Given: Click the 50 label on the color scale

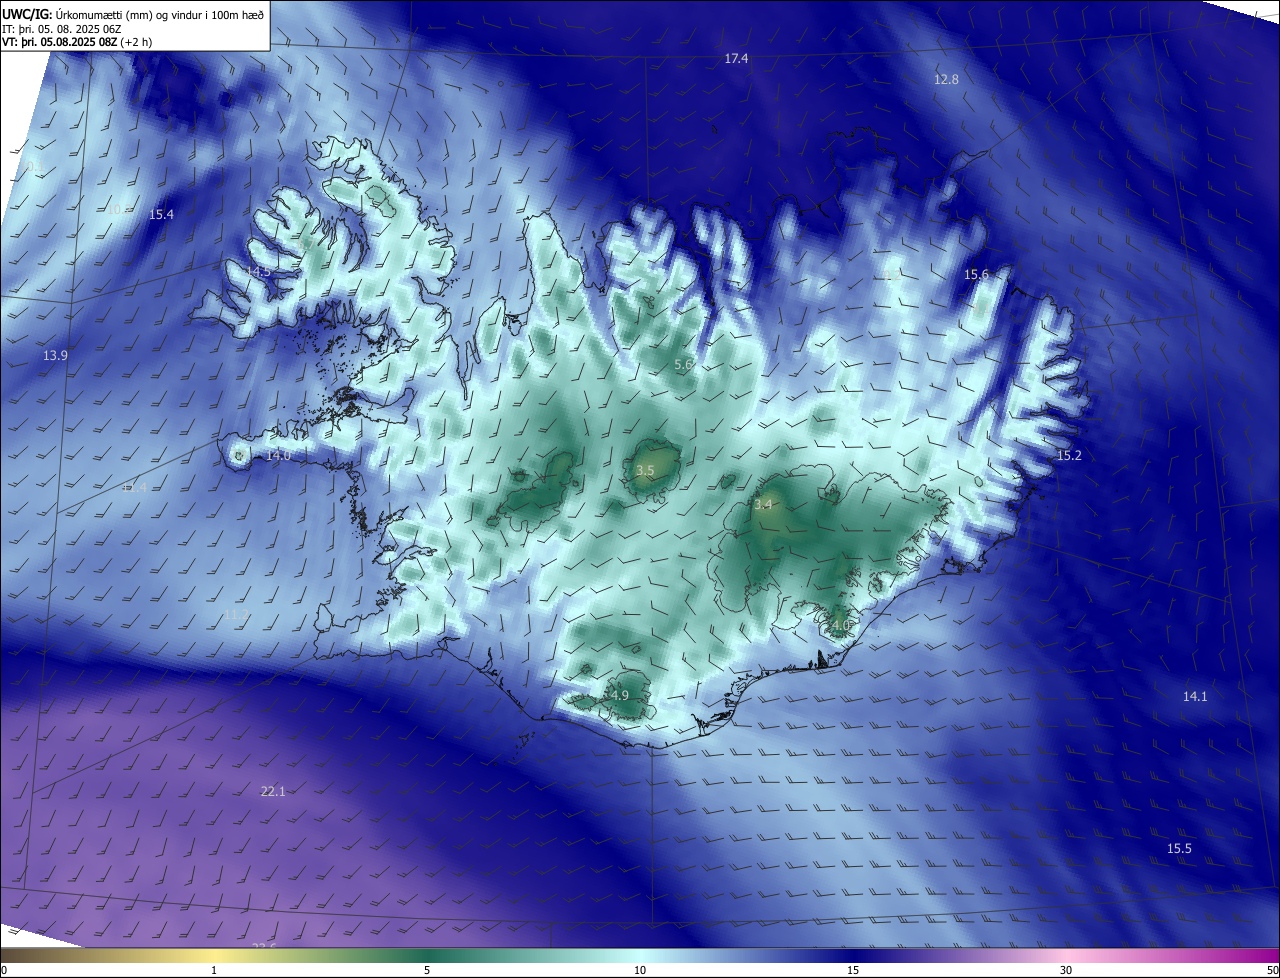Looking at the screenshot, I should point(1272,970).
